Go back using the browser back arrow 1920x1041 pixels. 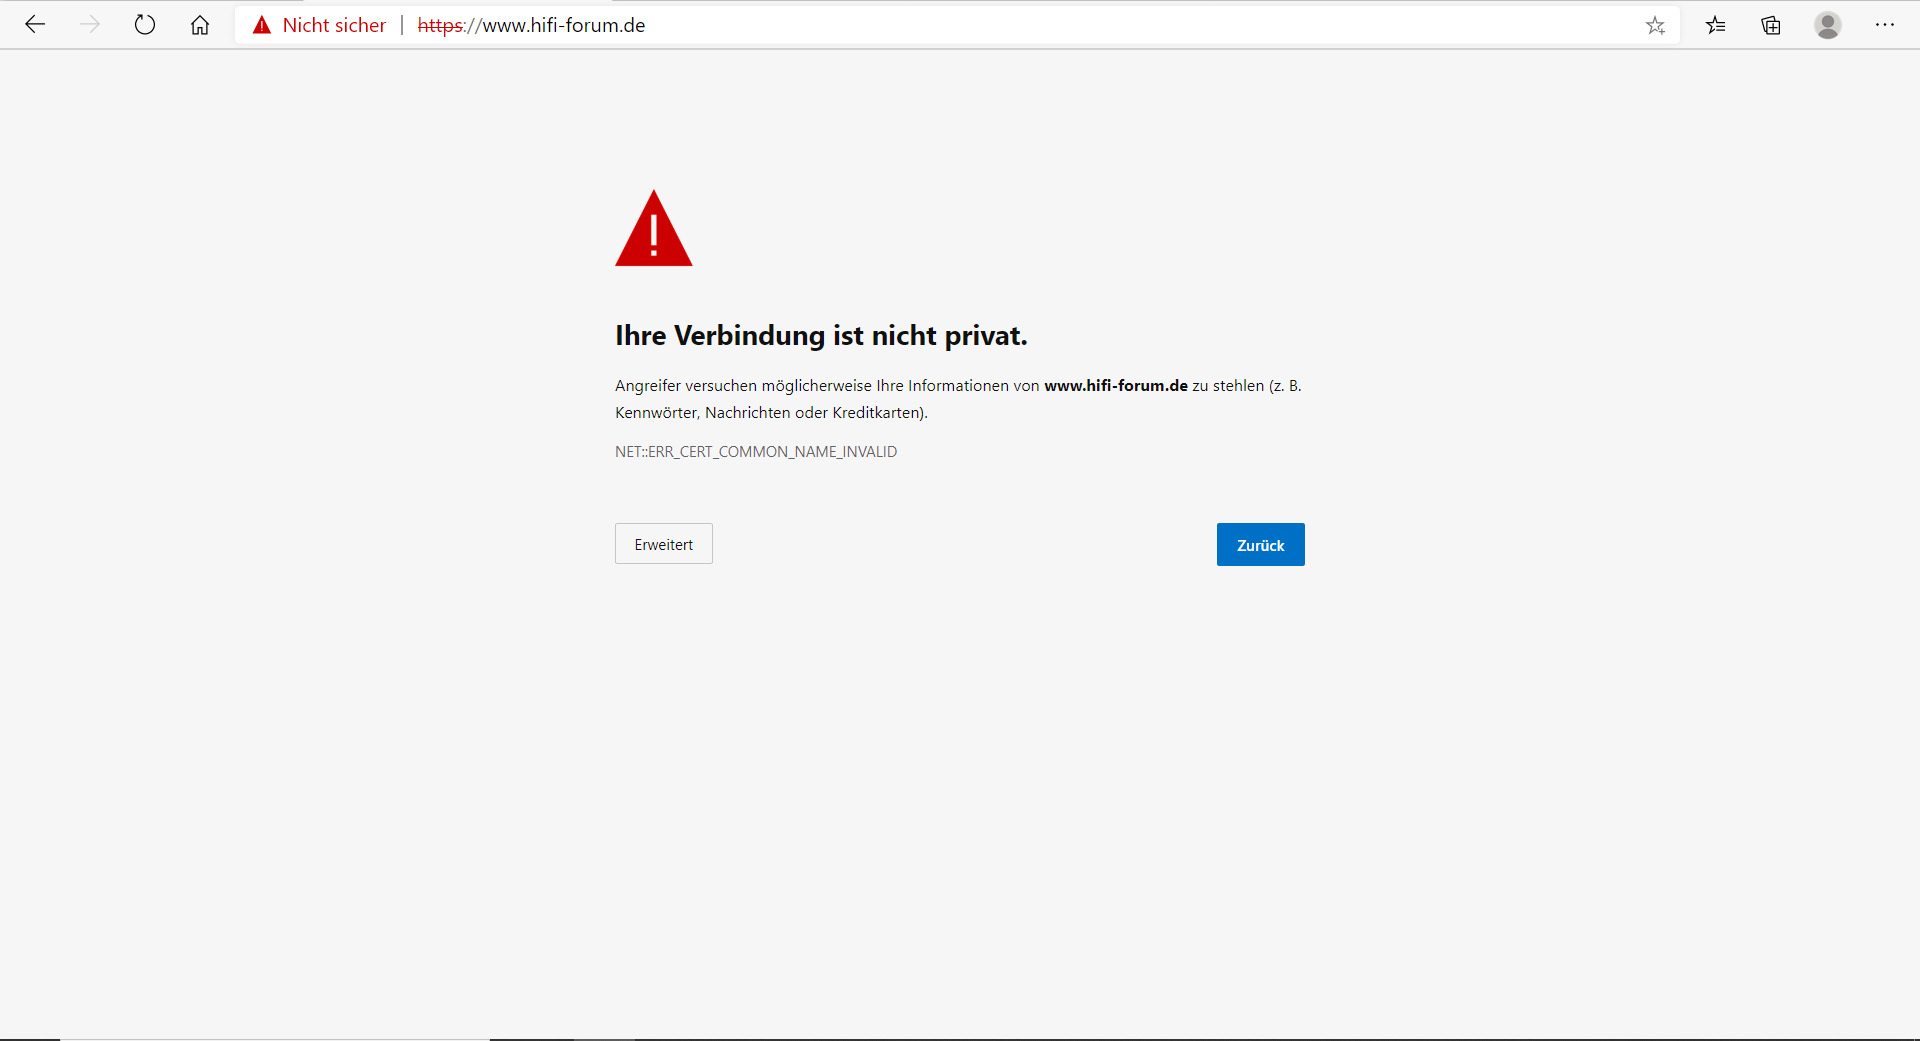pos(35,25)
